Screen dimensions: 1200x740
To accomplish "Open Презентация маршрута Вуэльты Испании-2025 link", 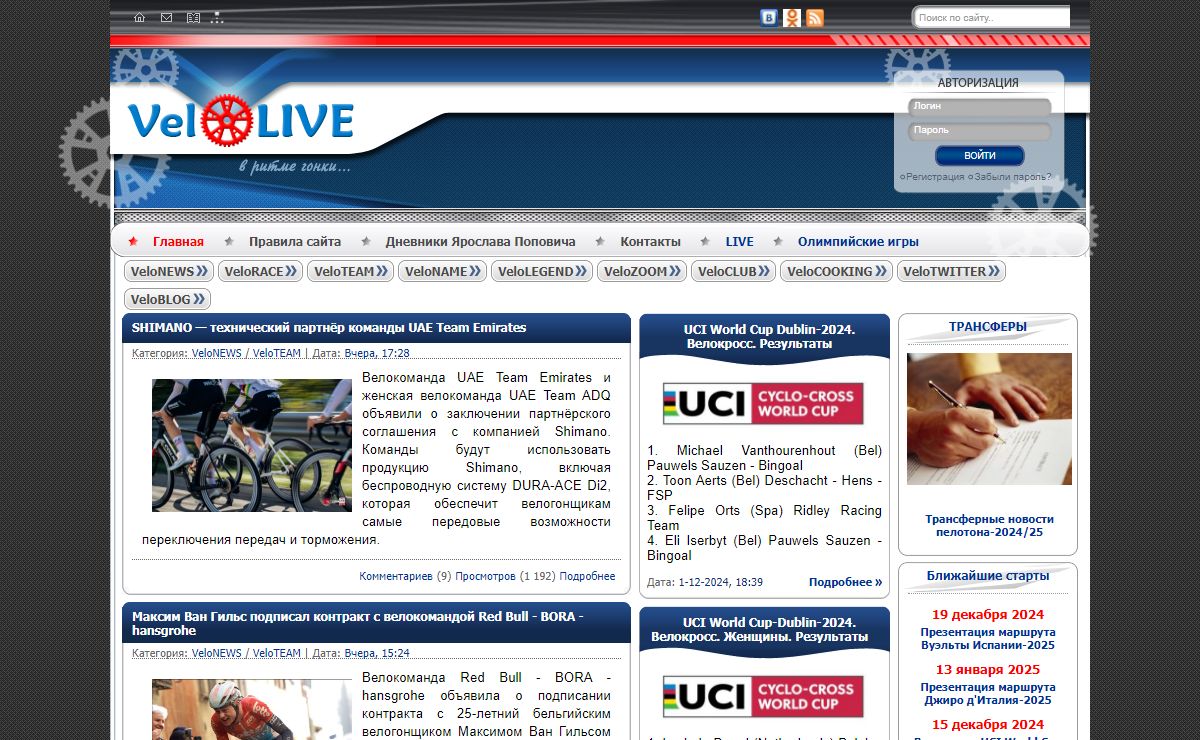I will (x=988, y=639).
